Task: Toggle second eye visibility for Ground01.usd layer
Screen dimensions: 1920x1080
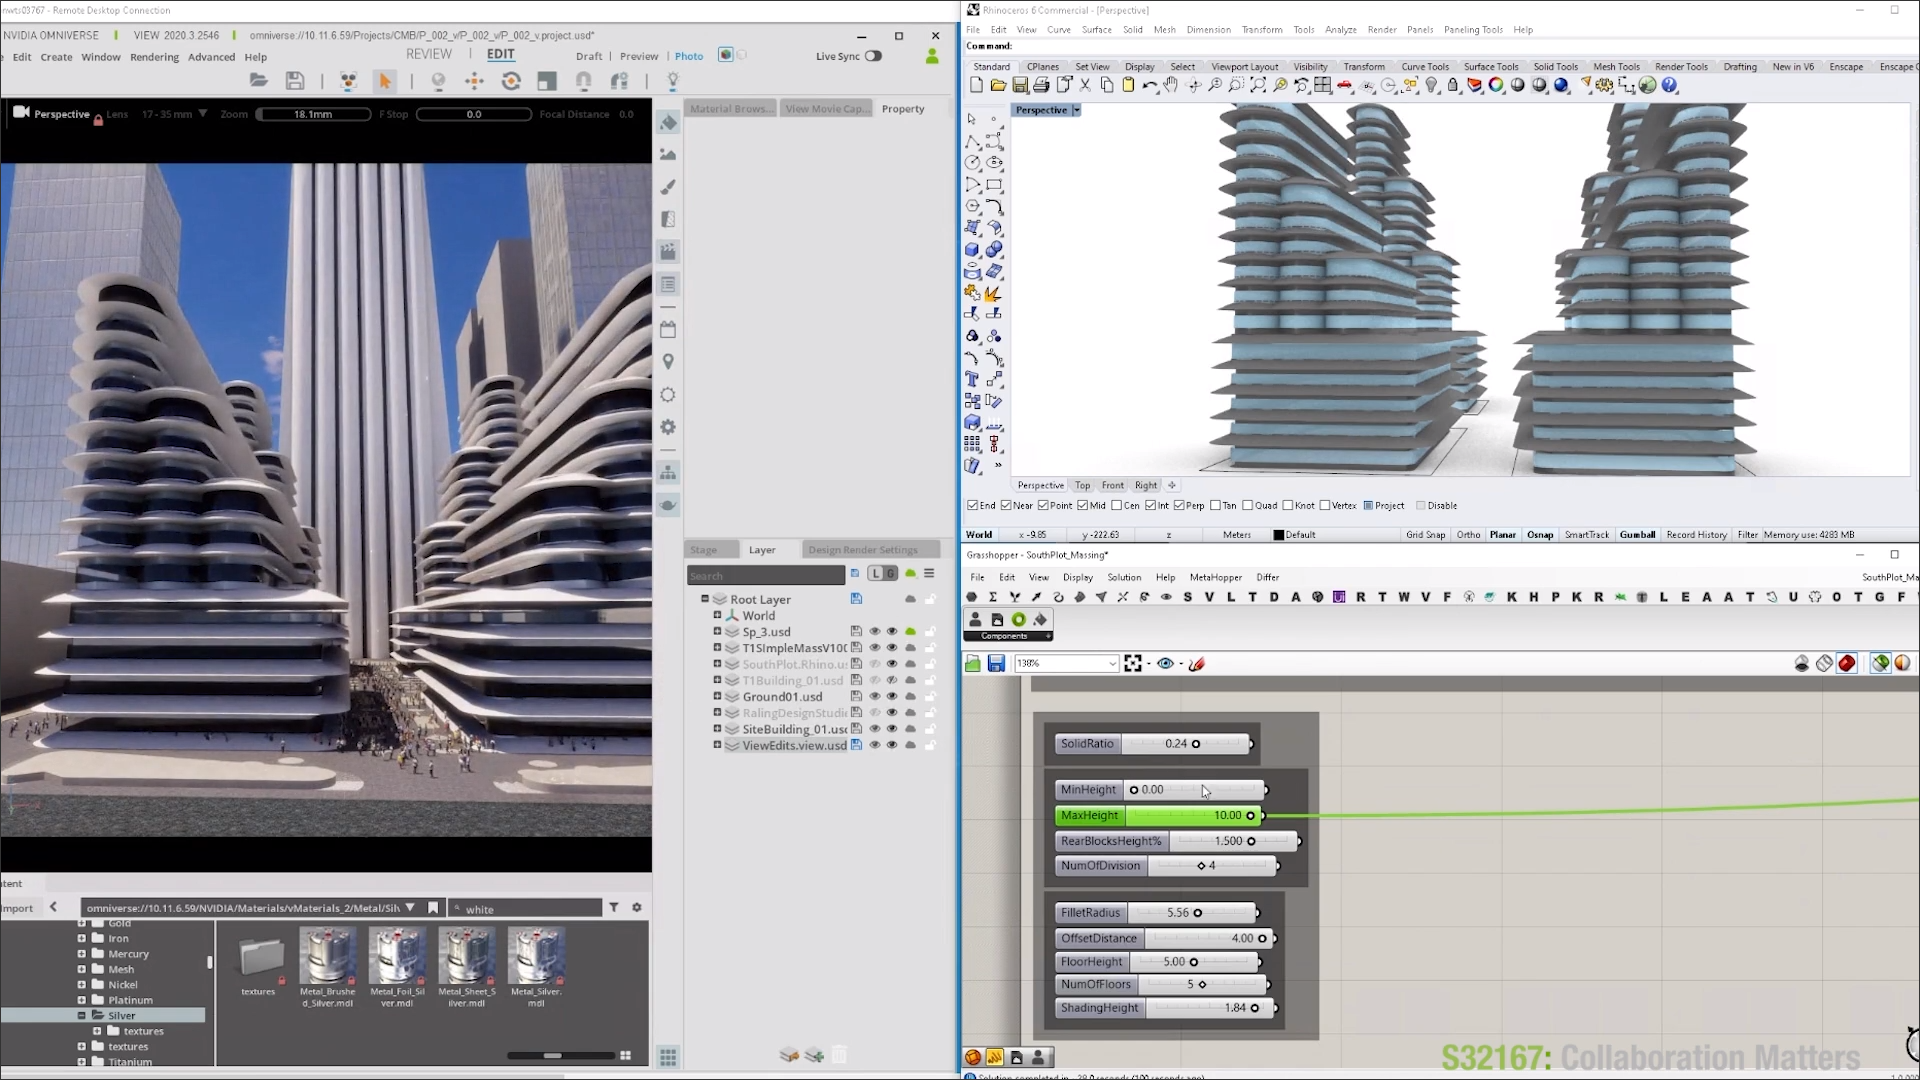Action: pos(892,697)
